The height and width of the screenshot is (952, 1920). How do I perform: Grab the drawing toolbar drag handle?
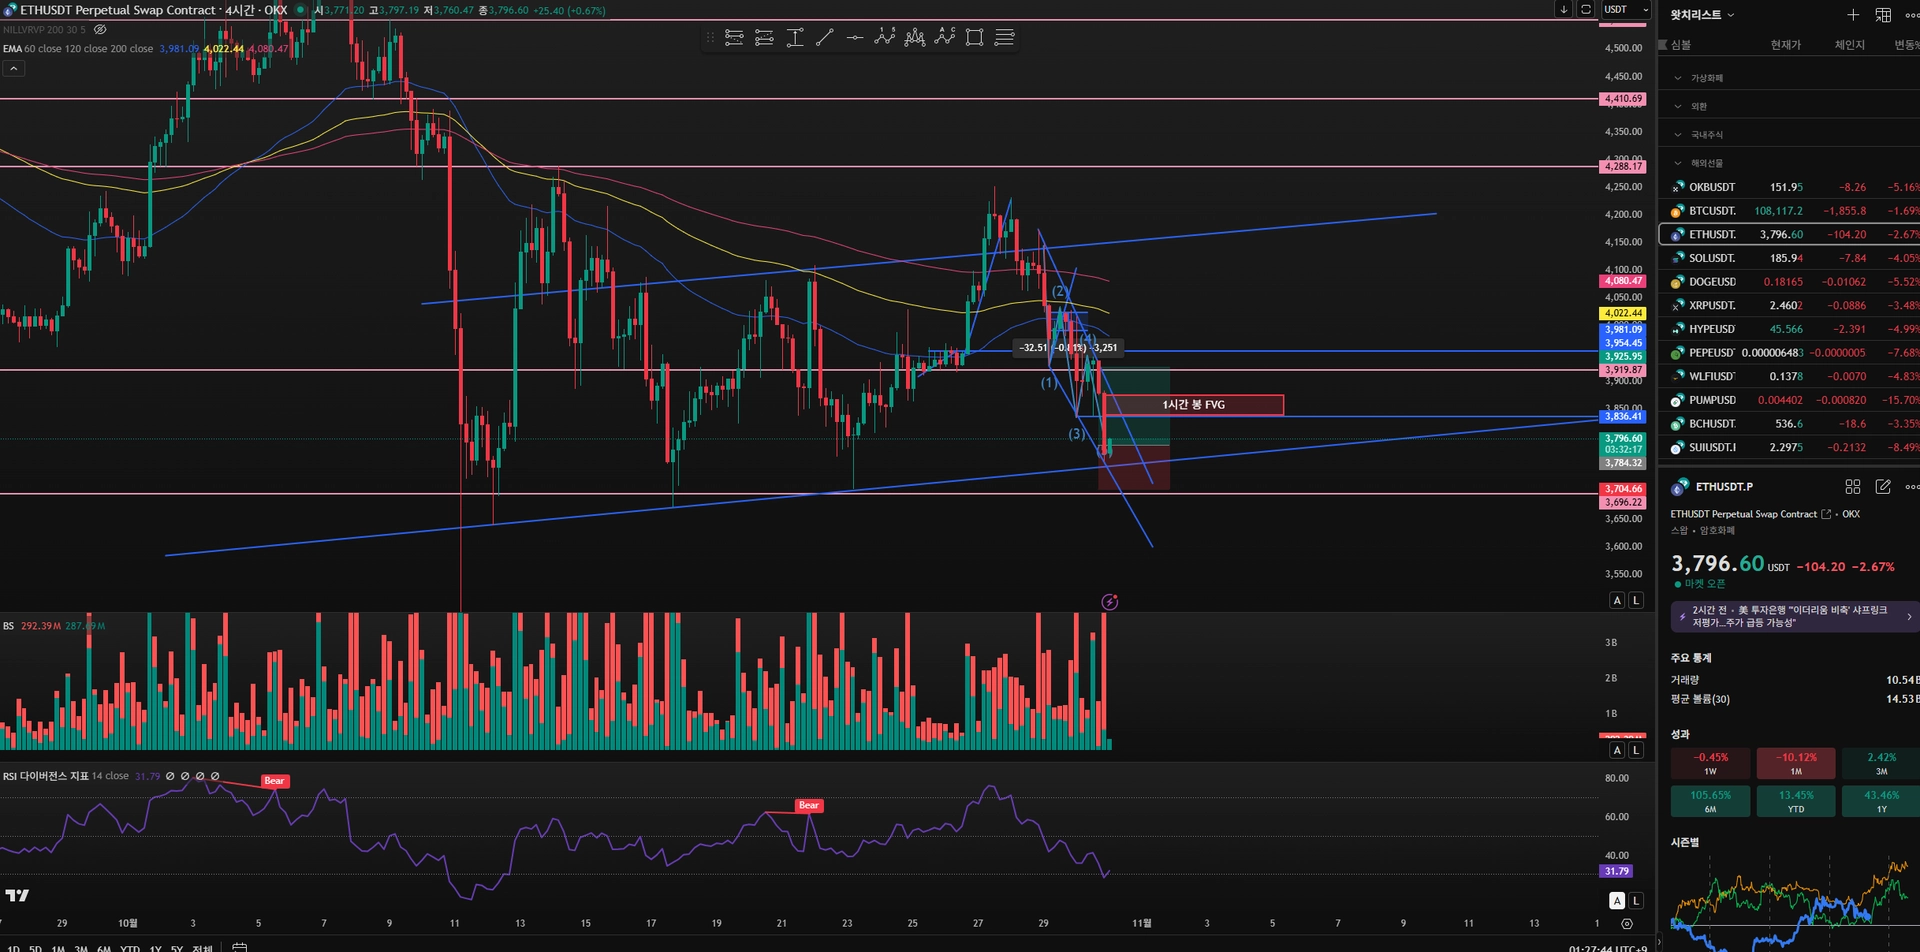click(x=710, y=38)
